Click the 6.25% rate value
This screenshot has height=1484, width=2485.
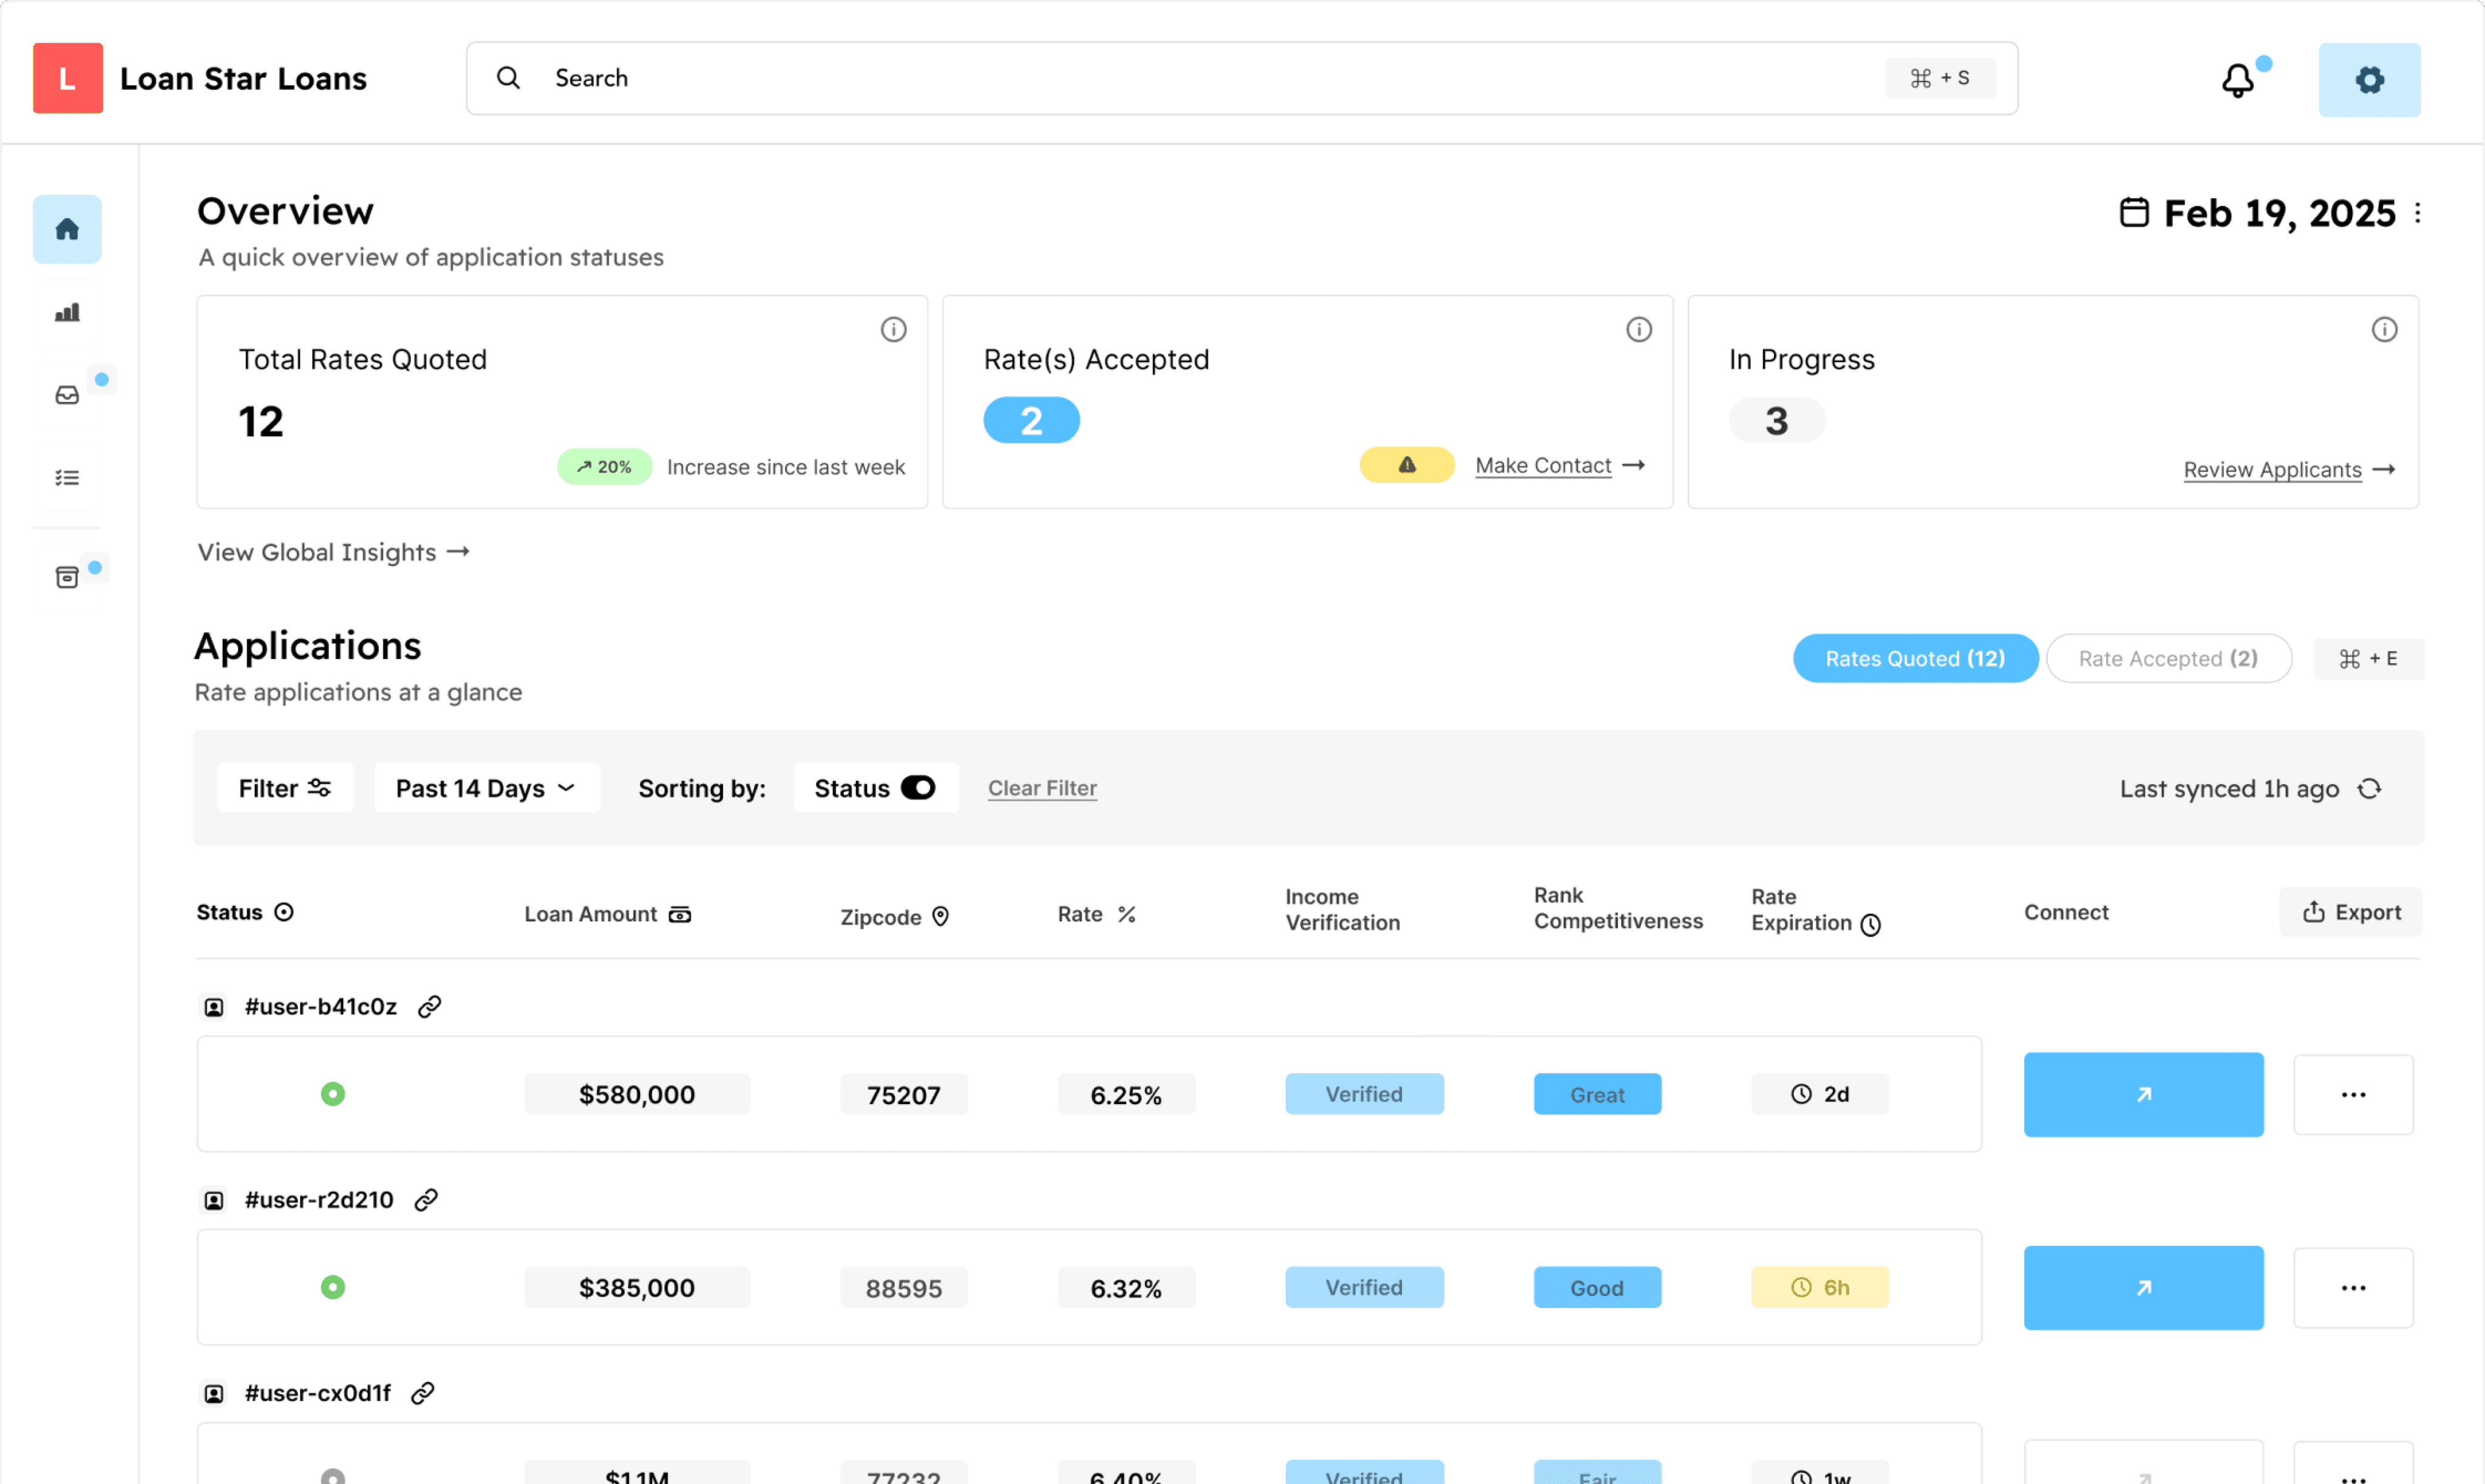[1126, 1094]
